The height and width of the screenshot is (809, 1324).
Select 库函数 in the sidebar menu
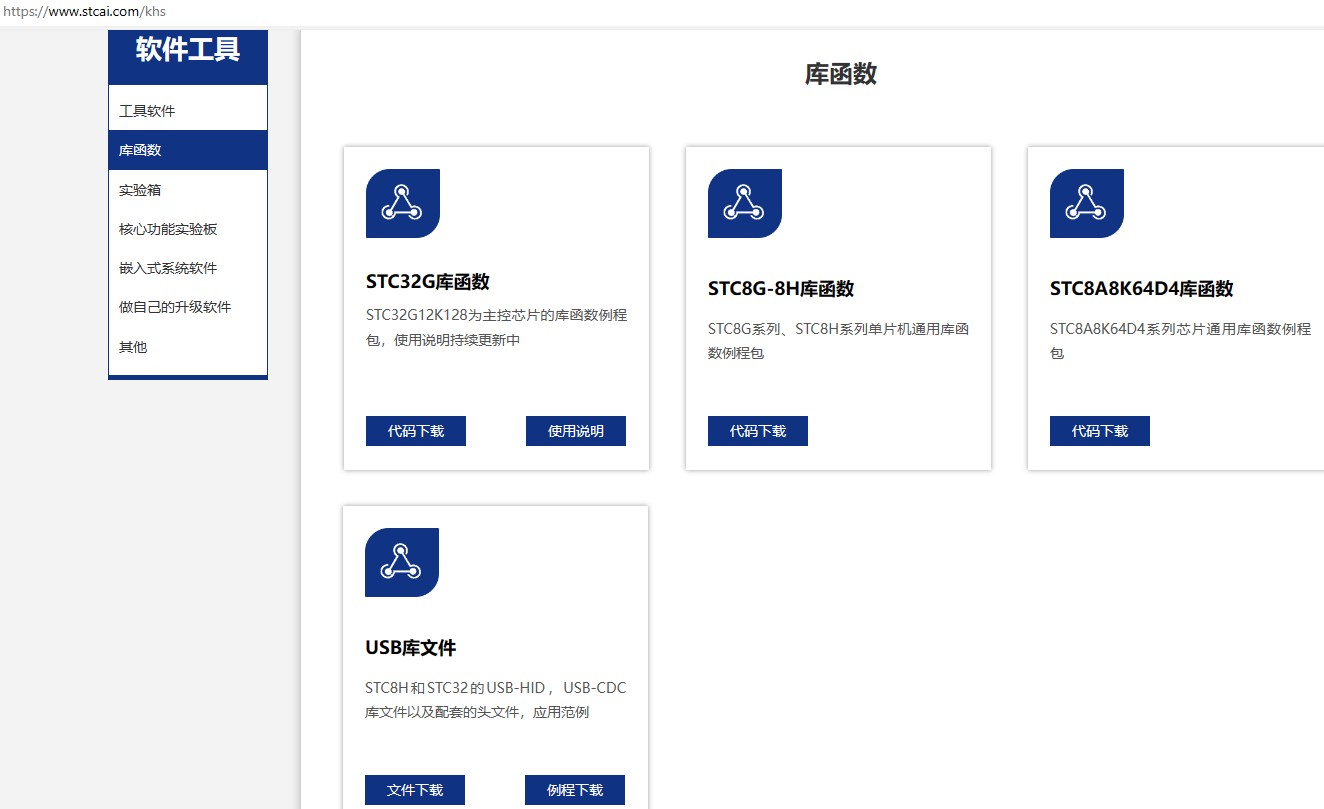coord(188,150)
